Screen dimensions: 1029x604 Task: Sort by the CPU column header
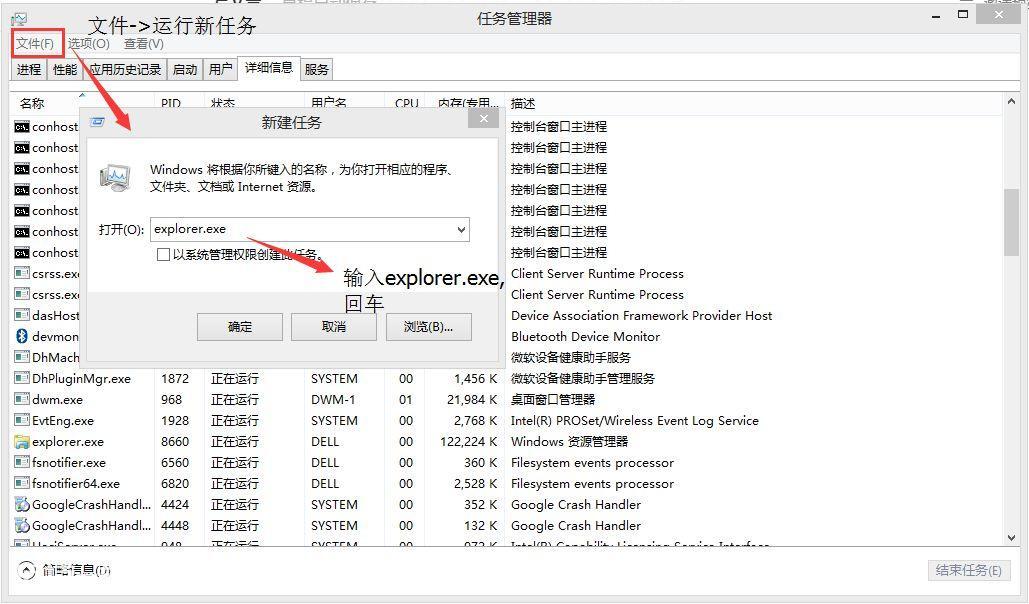(x=407, y=103)
